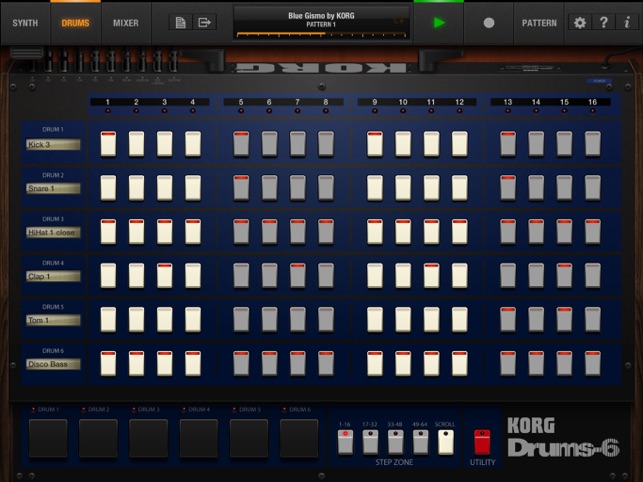Image resolution: width=643 pixels, height=482 pixels.
Task: Open settings with the gear icon
Action: [x=579, y=23]
